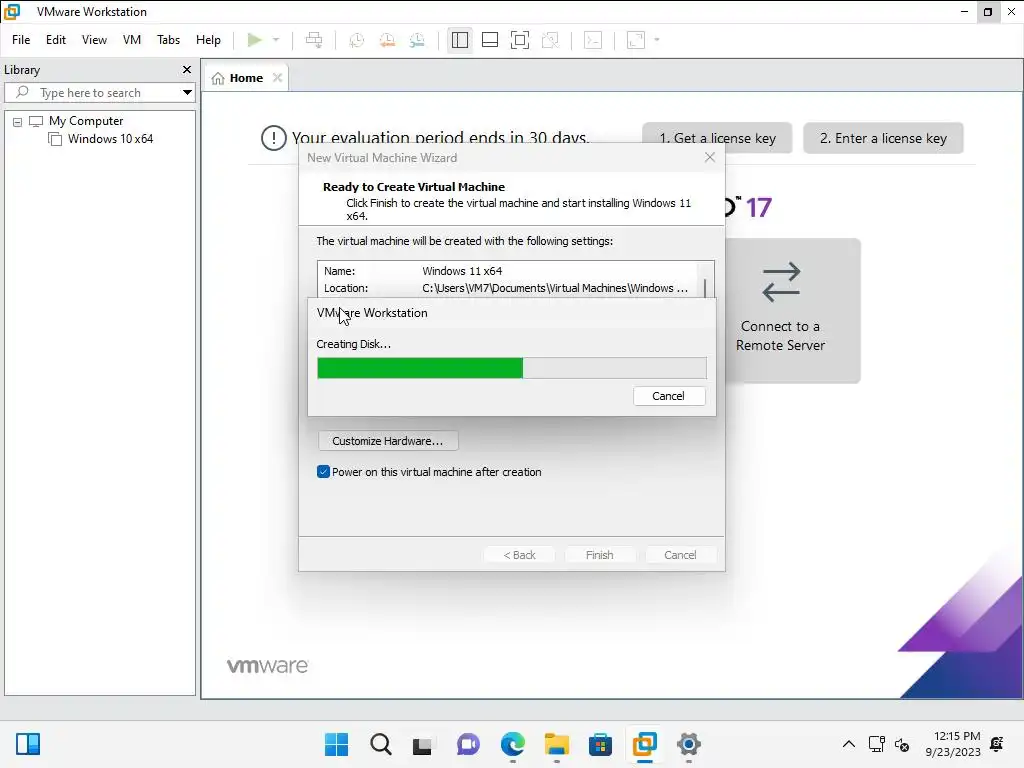This screenshot has height=768, width=1024.
Task: Open taskbar Search
Action: (x=381, y=744)
